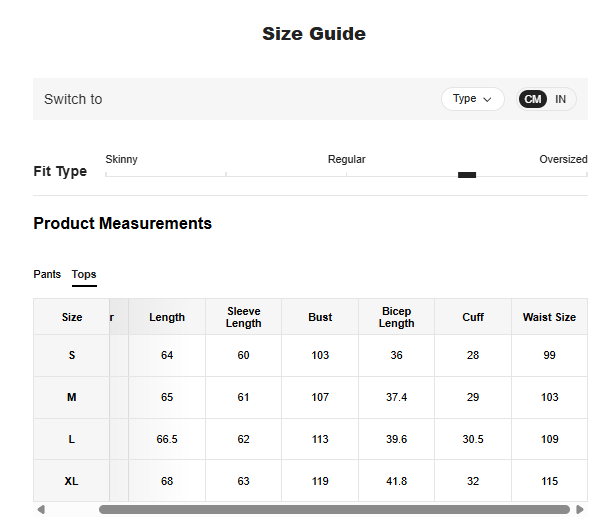The width and height of the screenshot is (603, 532).
Task: Click the horizontal table scrollbar thumb
Action: click(x=334, y=510)
